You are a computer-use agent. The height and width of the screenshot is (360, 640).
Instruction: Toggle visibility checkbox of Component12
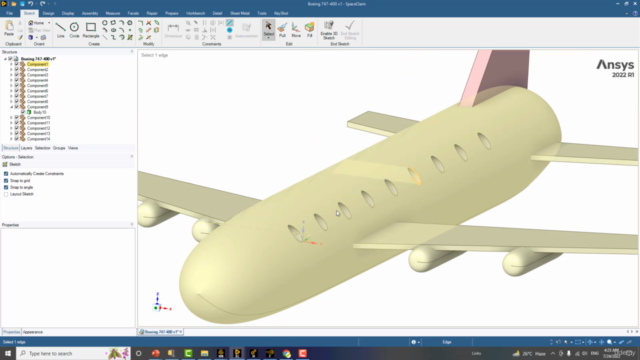pos(17,128)
